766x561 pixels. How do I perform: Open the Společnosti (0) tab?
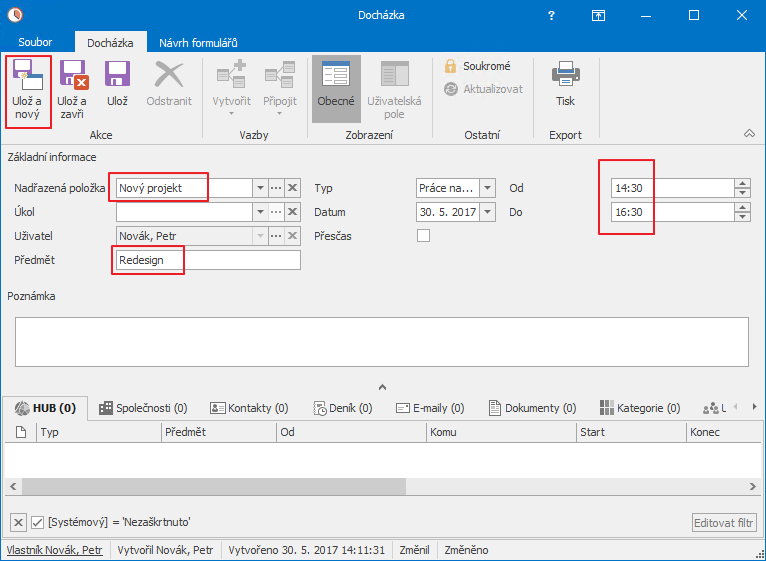143,408
